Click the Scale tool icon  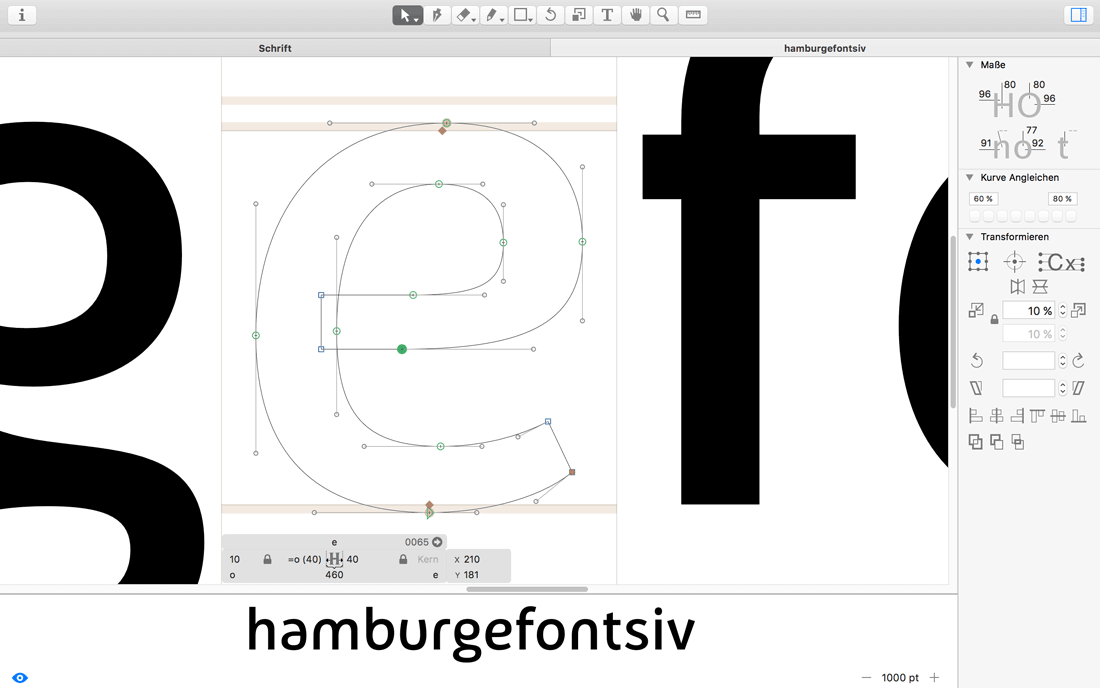point(578,15)
